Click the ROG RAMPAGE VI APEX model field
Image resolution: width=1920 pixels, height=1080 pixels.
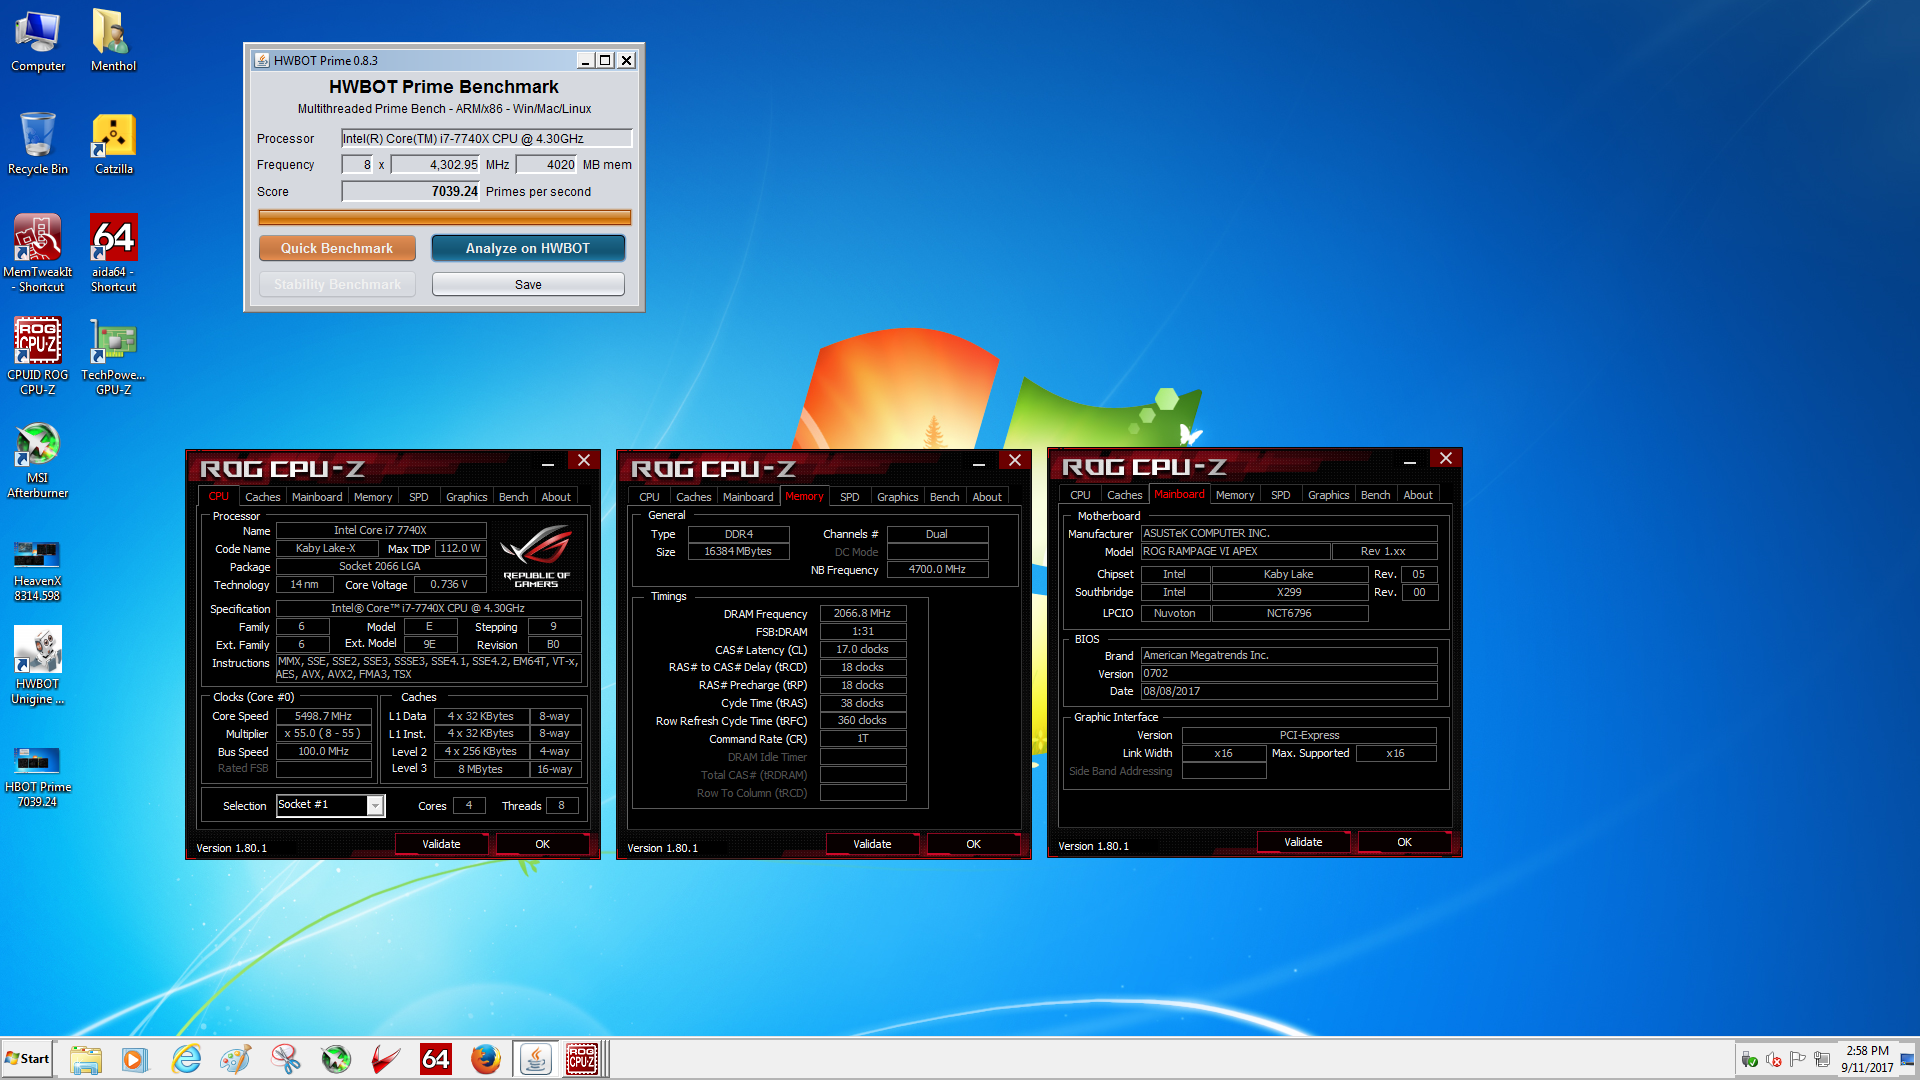coord(1235,552)
